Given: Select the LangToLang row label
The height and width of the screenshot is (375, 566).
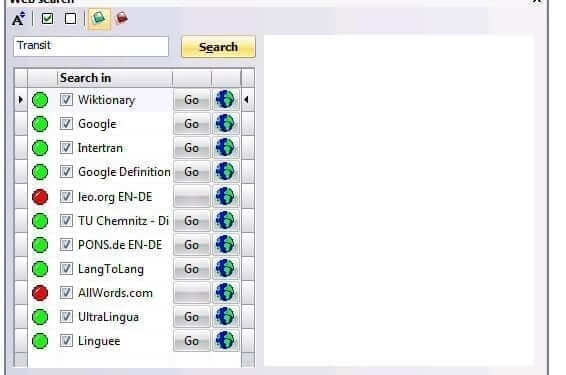Looking at the screenshot, I should (111, 269).
